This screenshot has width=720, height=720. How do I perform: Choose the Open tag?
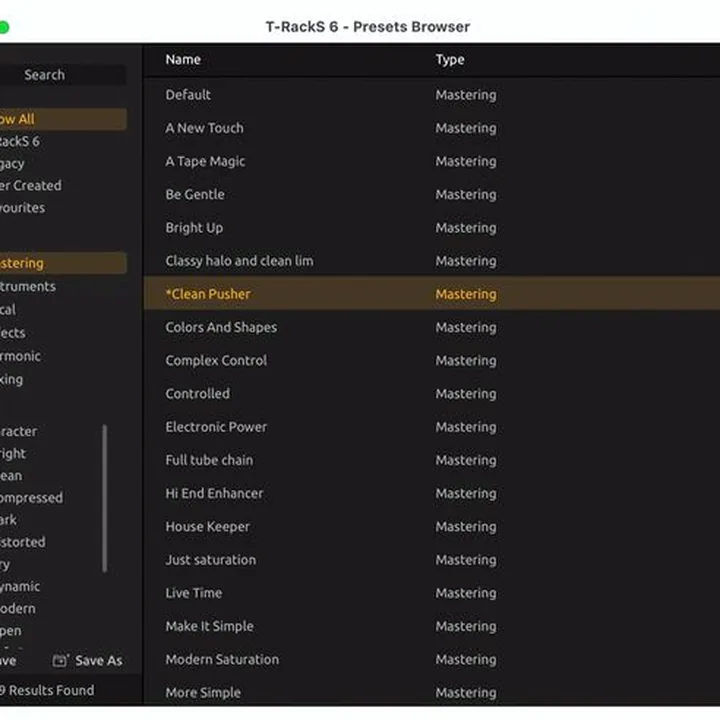(x=11, y=631)
